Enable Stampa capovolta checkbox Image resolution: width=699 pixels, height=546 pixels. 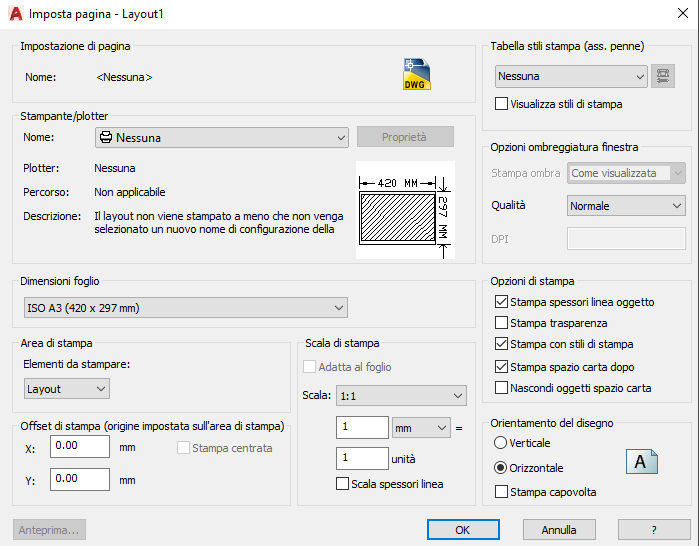coord(502,492)
